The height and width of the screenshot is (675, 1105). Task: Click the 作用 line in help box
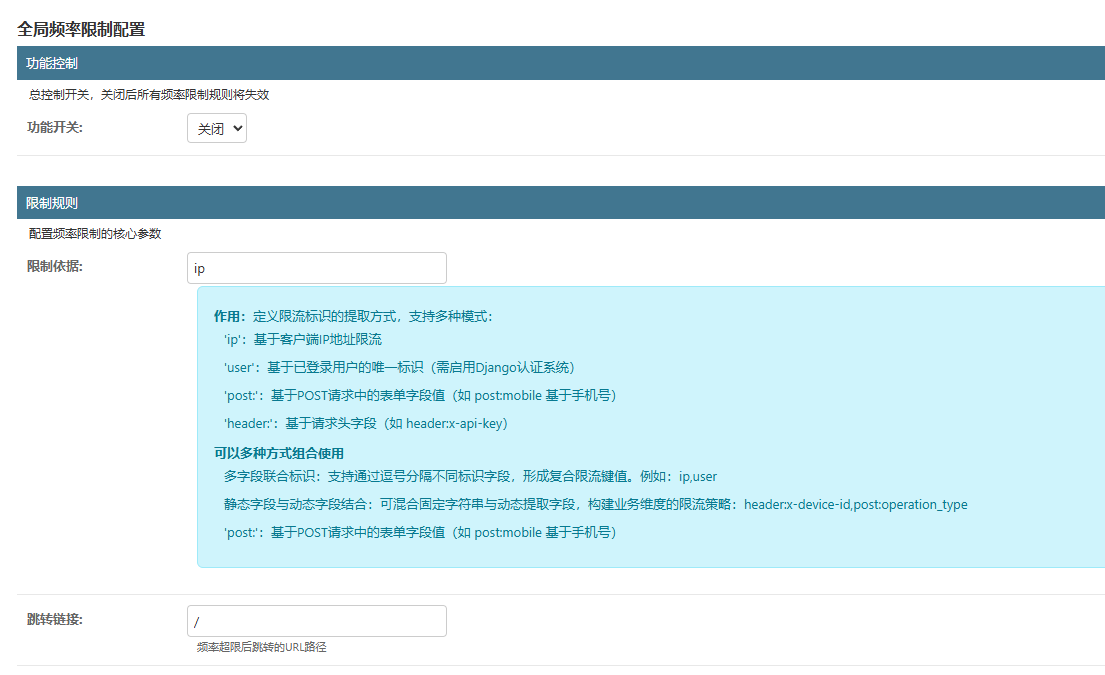(353, 316)
